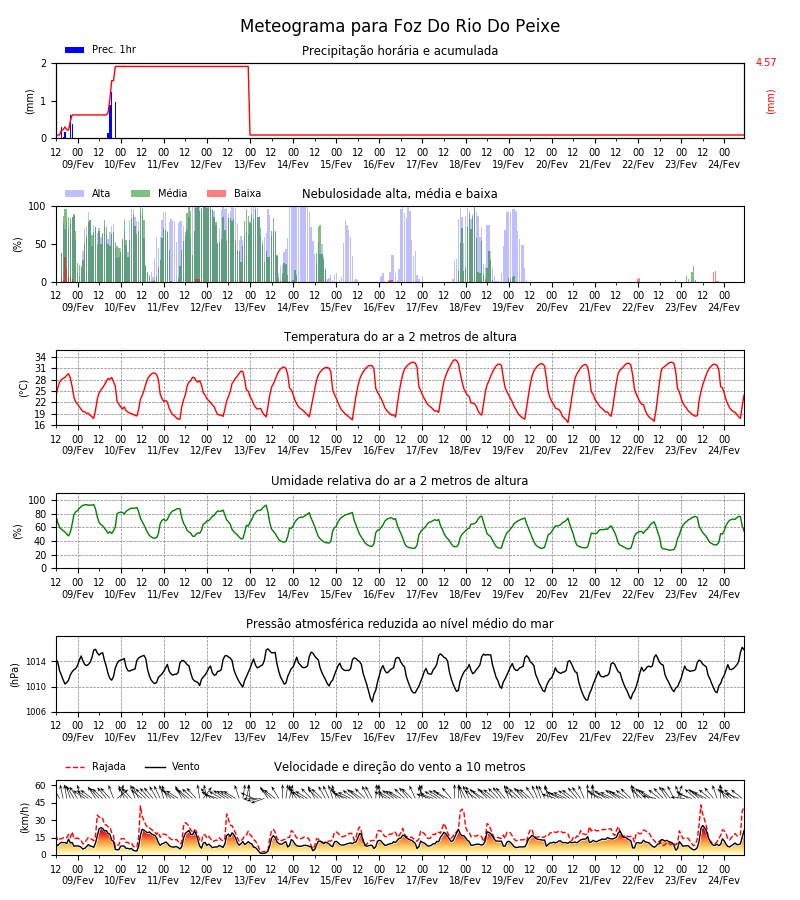The width and height of the screenshot is (800, 900).
Task: Click the red 4.57 accumulated precipitation value
Action: point(766,62)
